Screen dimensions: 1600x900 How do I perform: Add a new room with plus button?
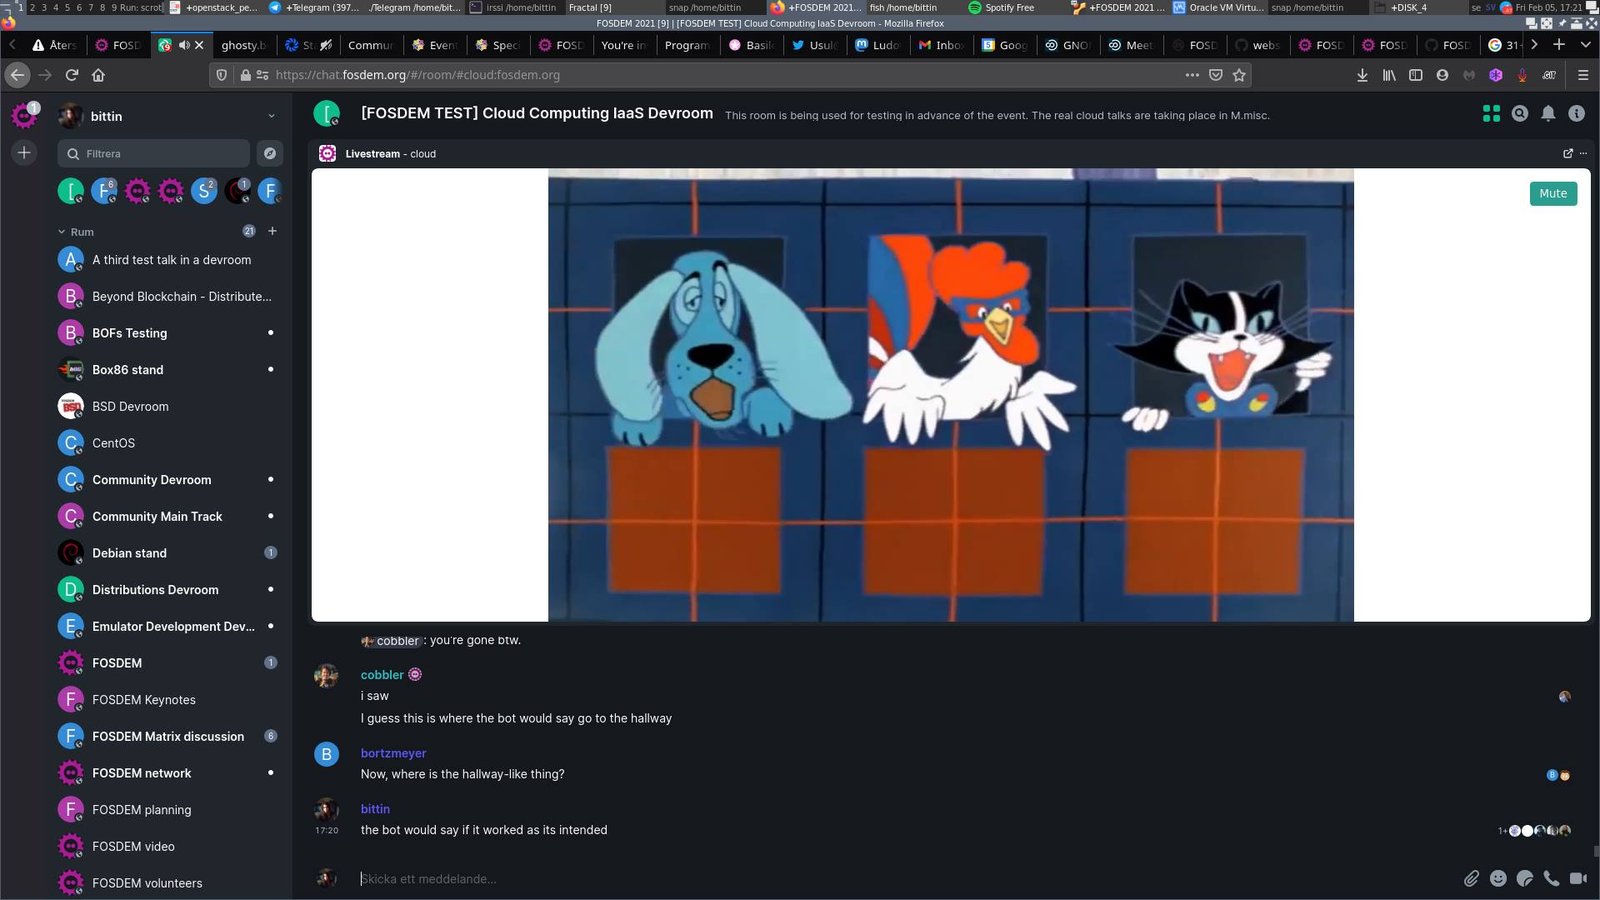[272, 231]
